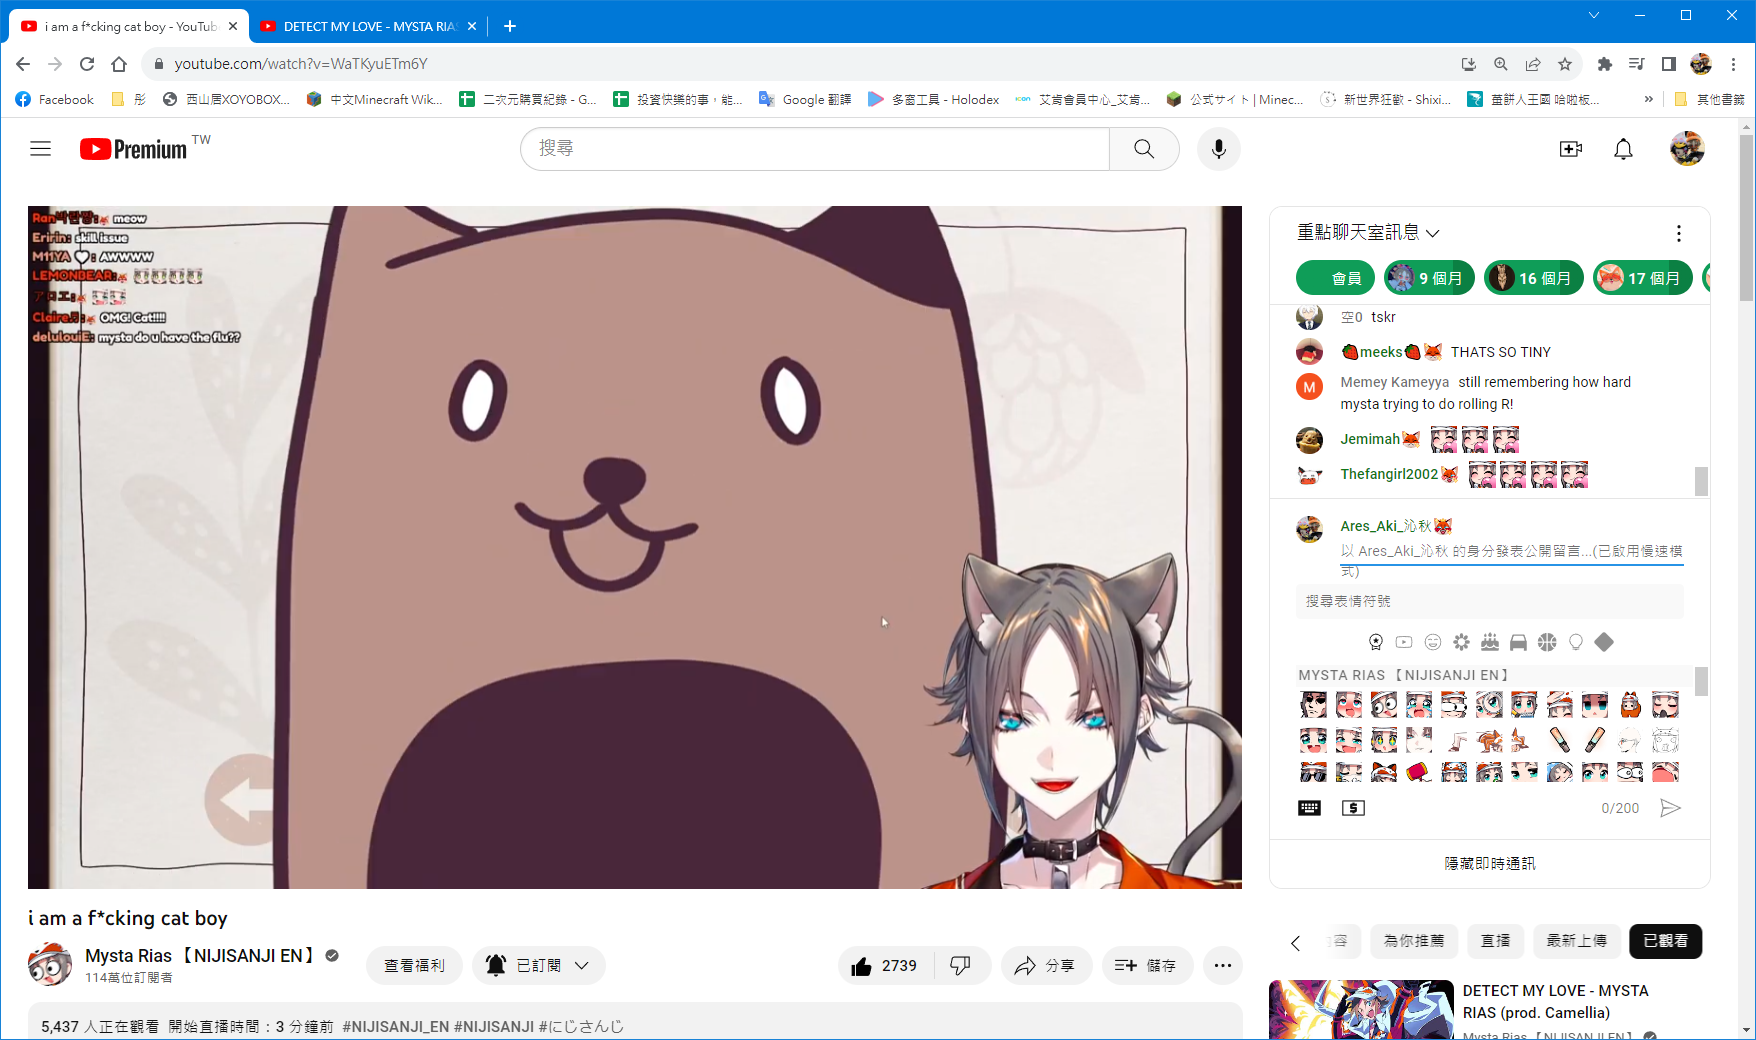Image resolution: width=1756 pixels, height=1040 pixels.
Task: Open Super Chat dollar purchase button
Action: click(1353, 808)
